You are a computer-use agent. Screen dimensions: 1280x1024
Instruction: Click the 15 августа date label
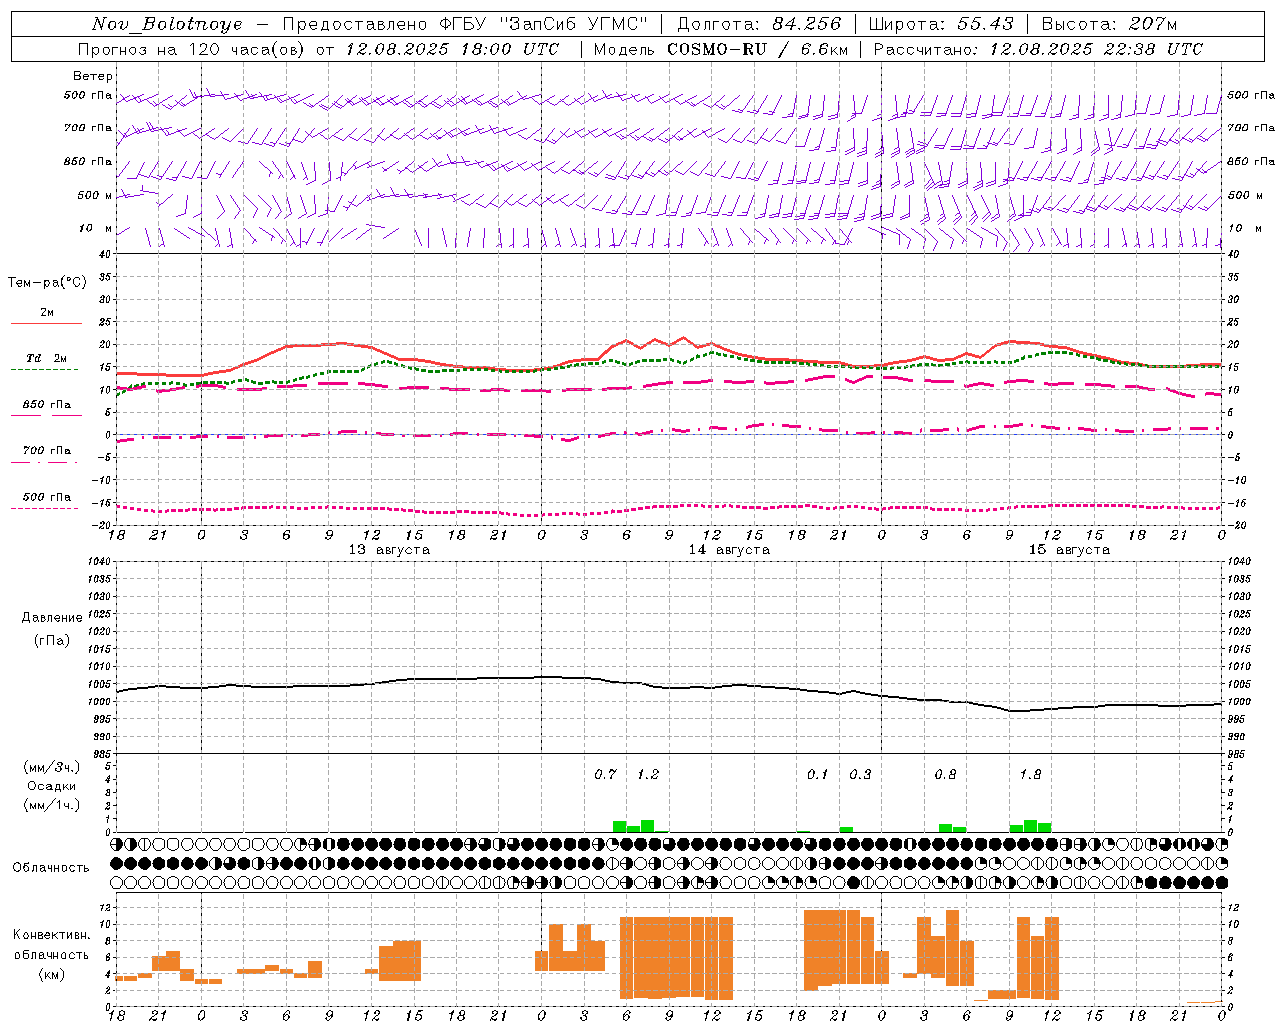pos(1069,550)
